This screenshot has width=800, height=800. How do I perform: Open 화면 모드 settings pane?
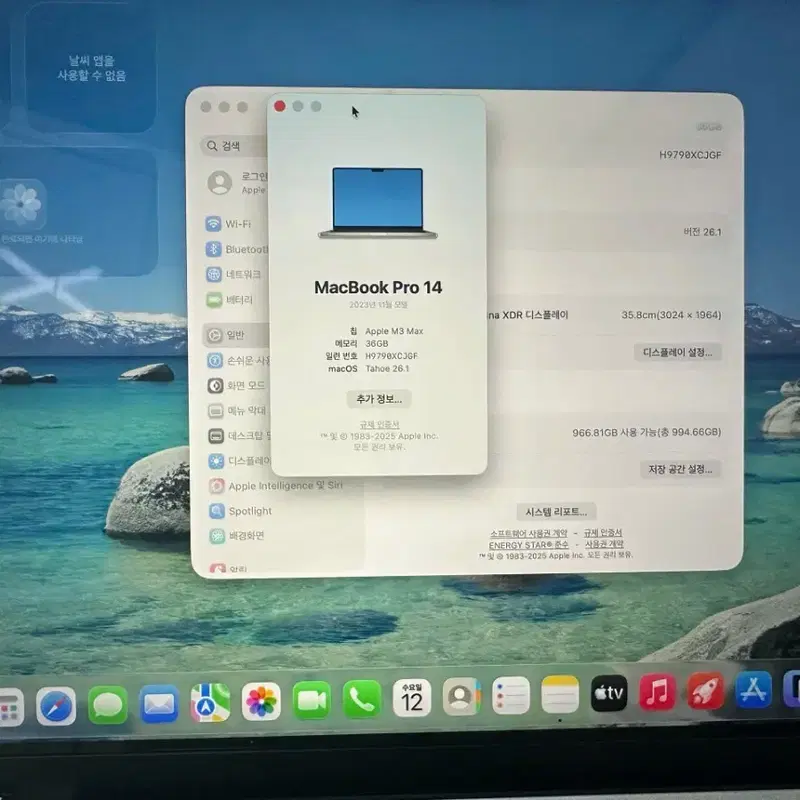coord(236,385)
